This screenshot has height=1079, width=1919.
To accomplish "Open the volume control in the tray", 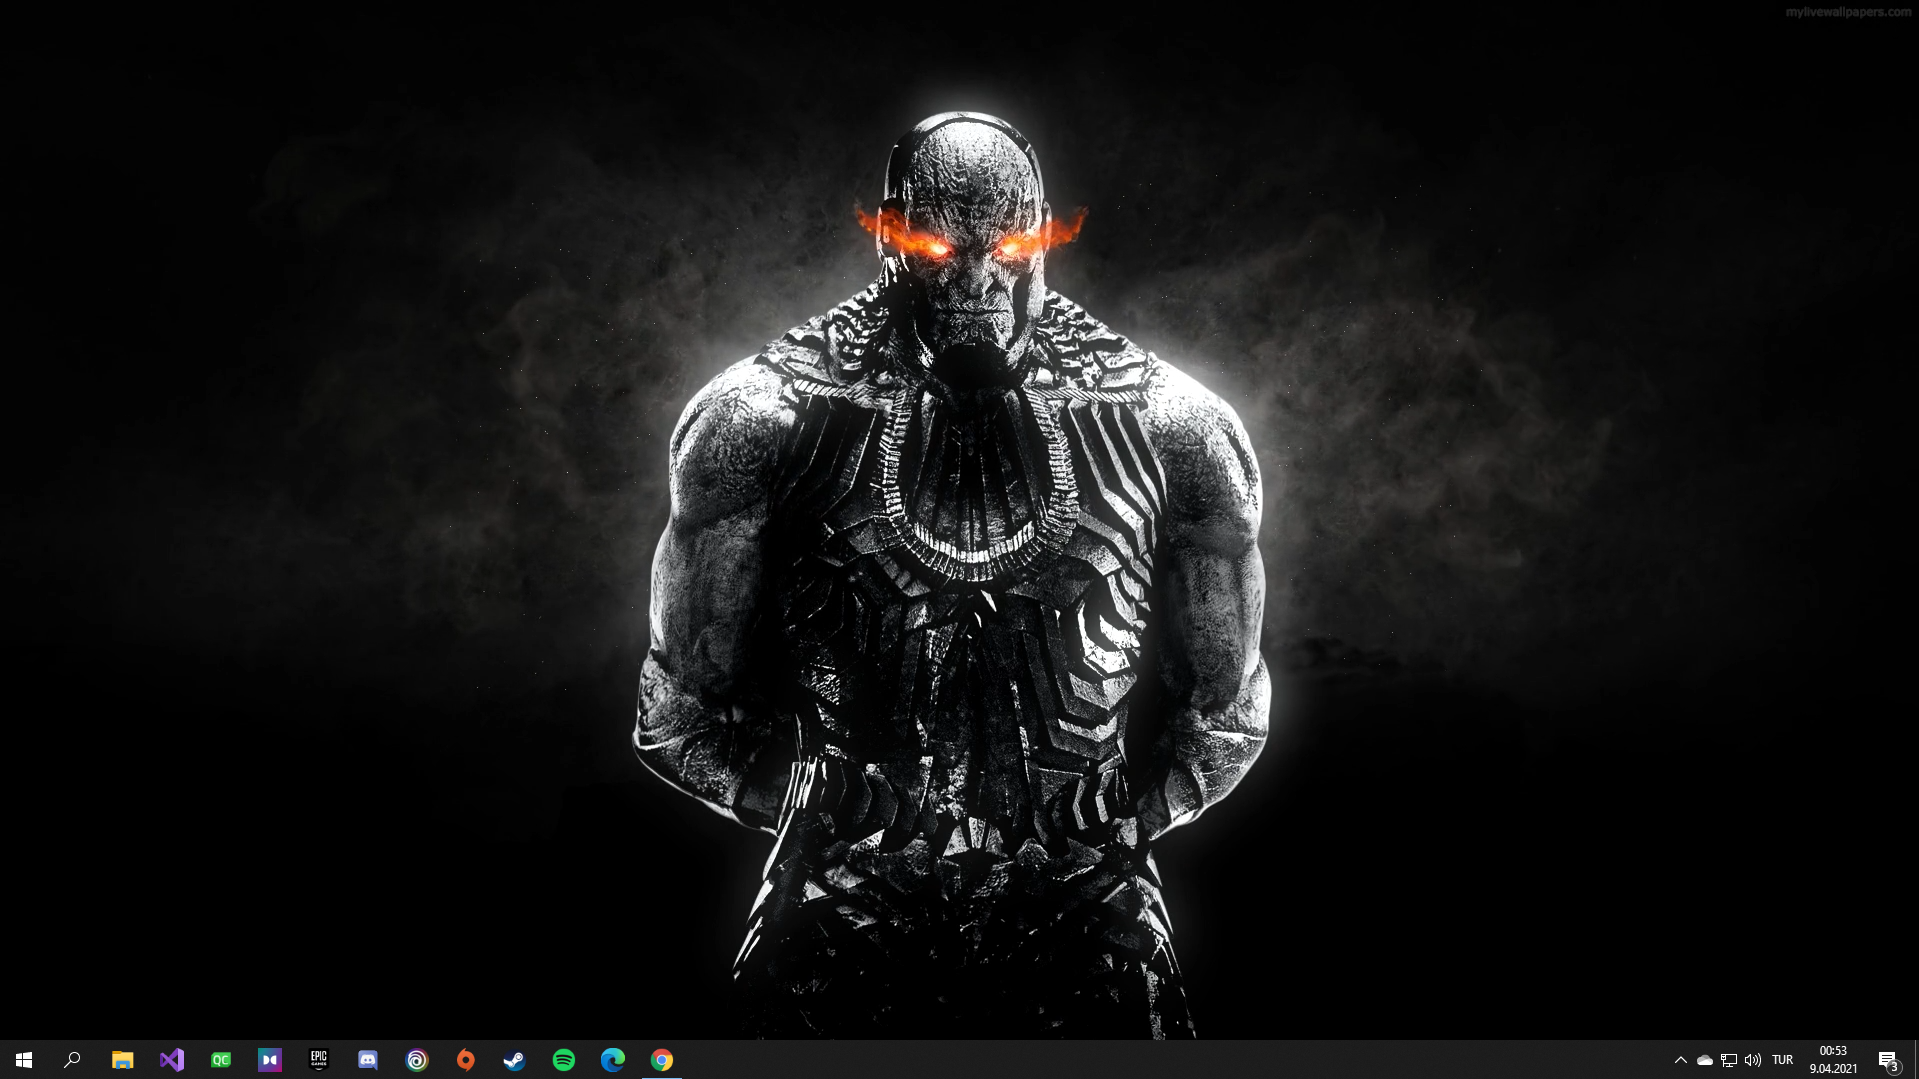I will [x=1753, y=1059].
